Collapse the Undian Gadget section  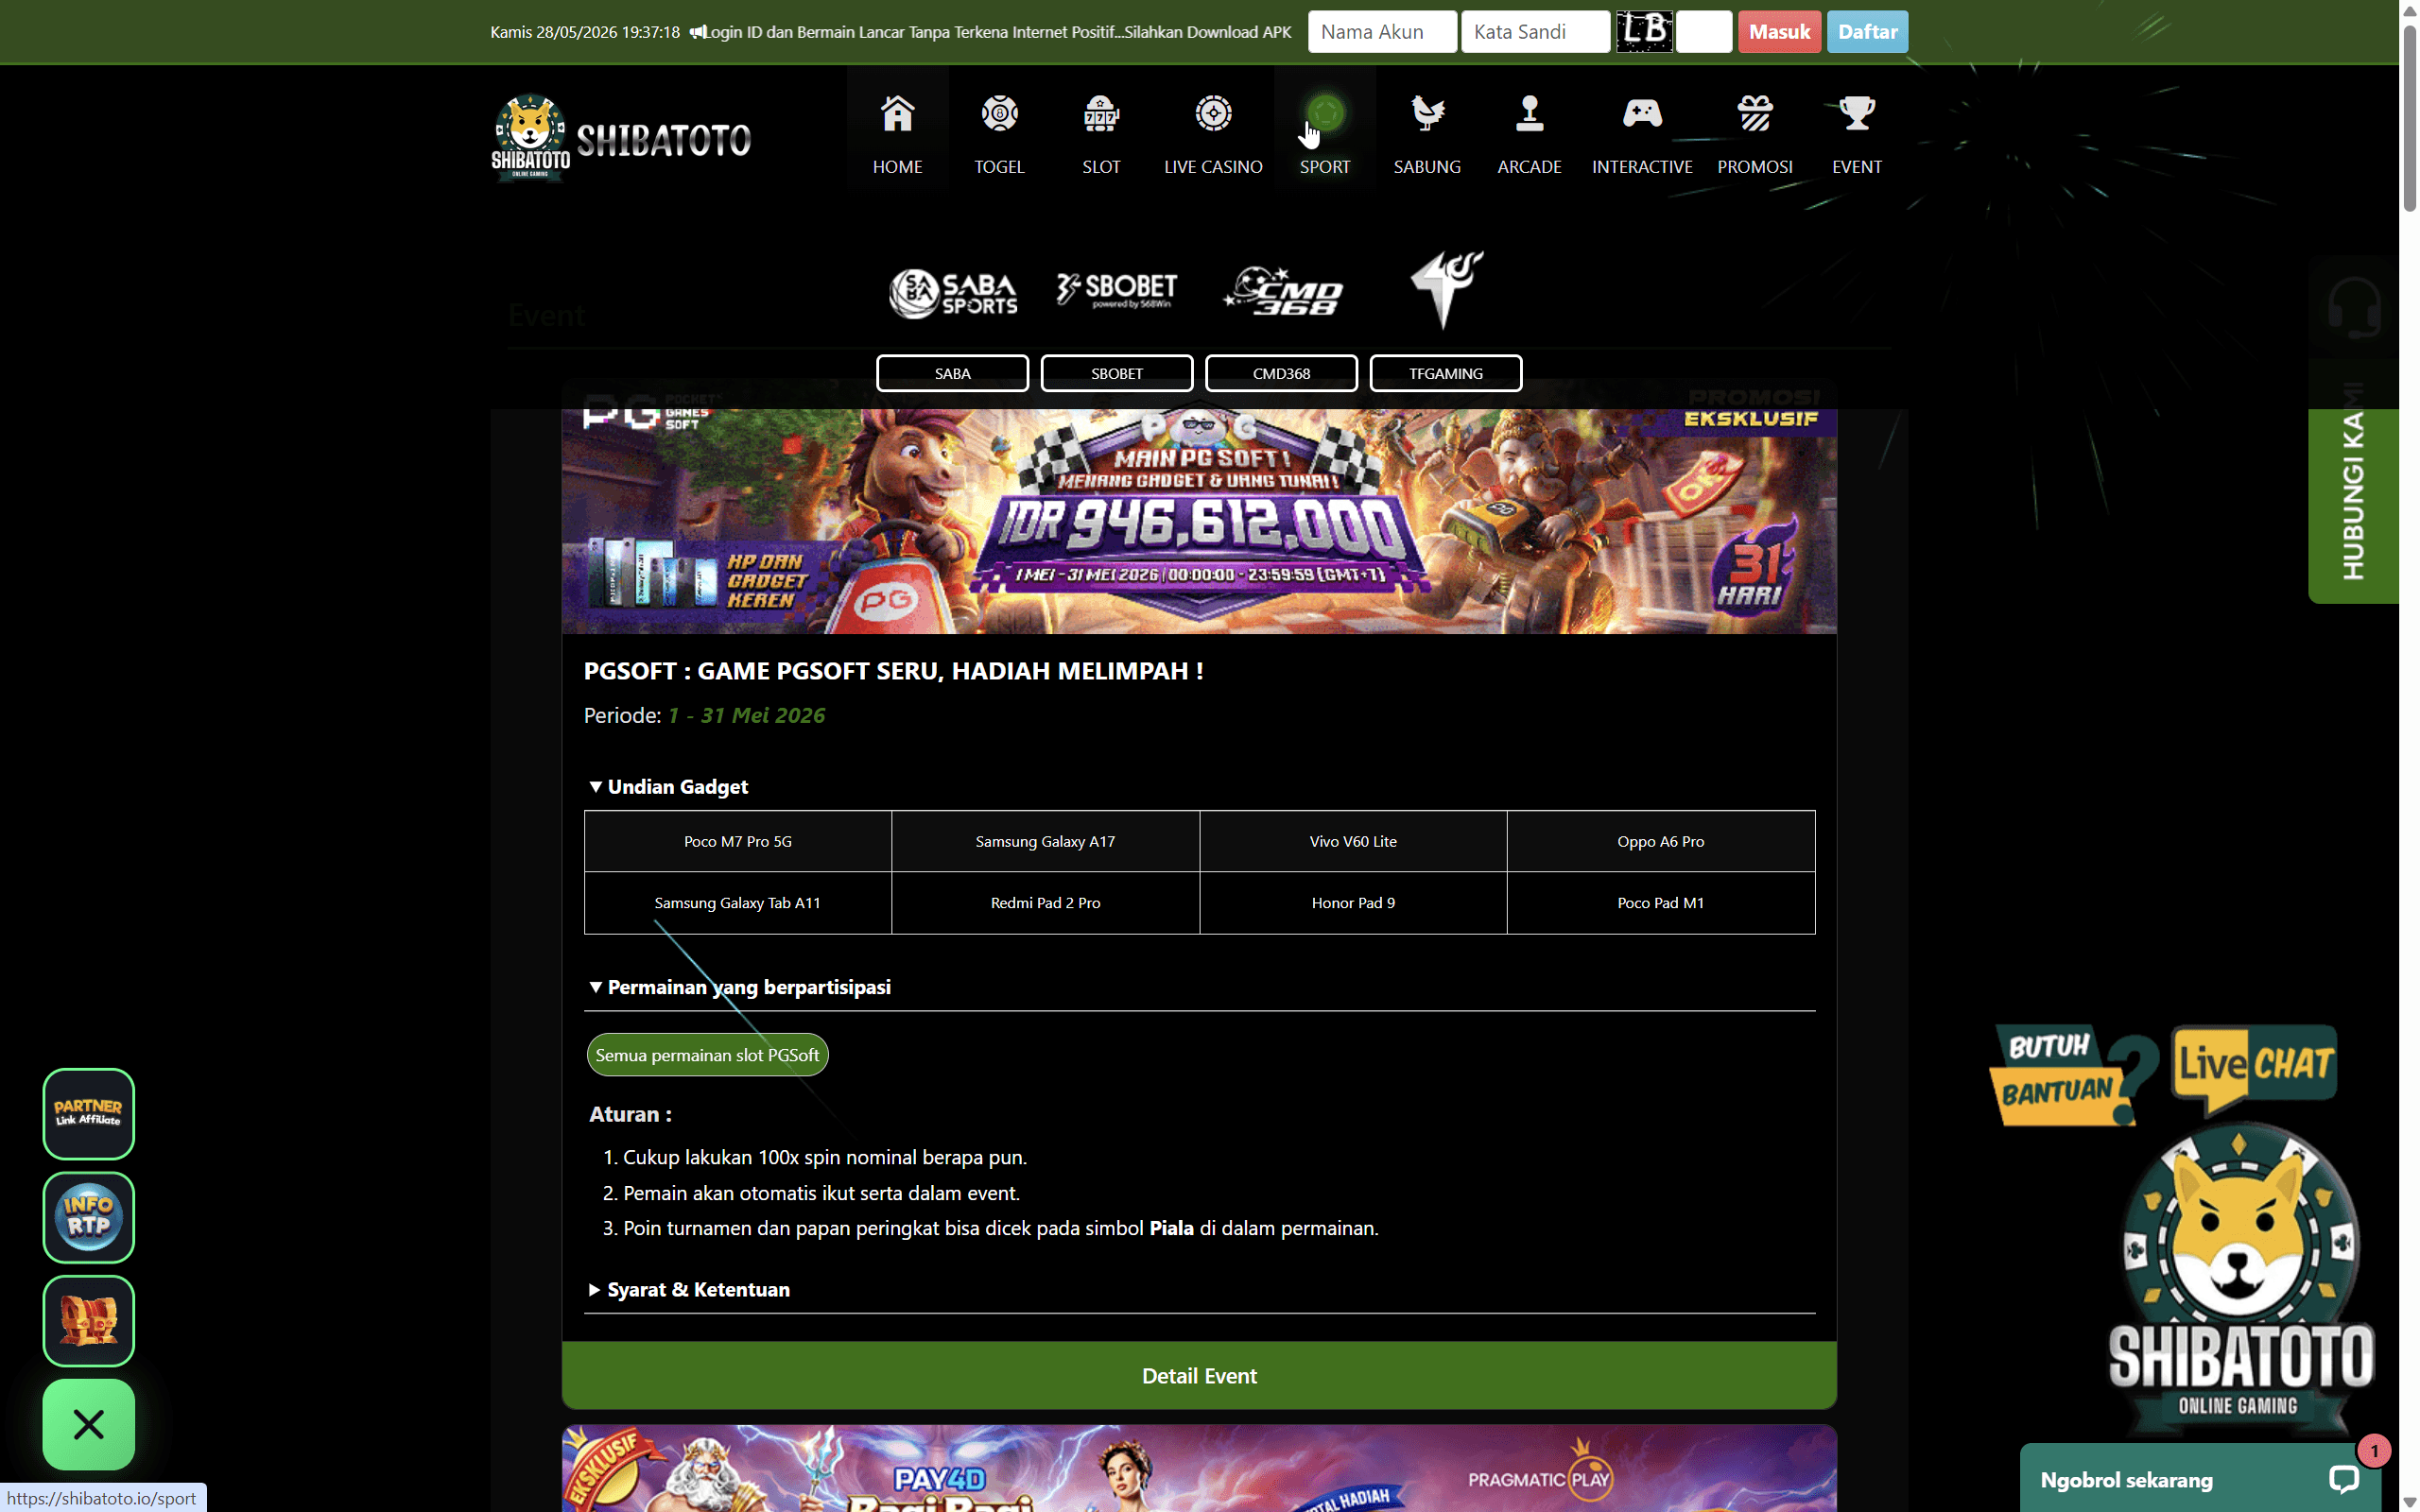(668, 787)
